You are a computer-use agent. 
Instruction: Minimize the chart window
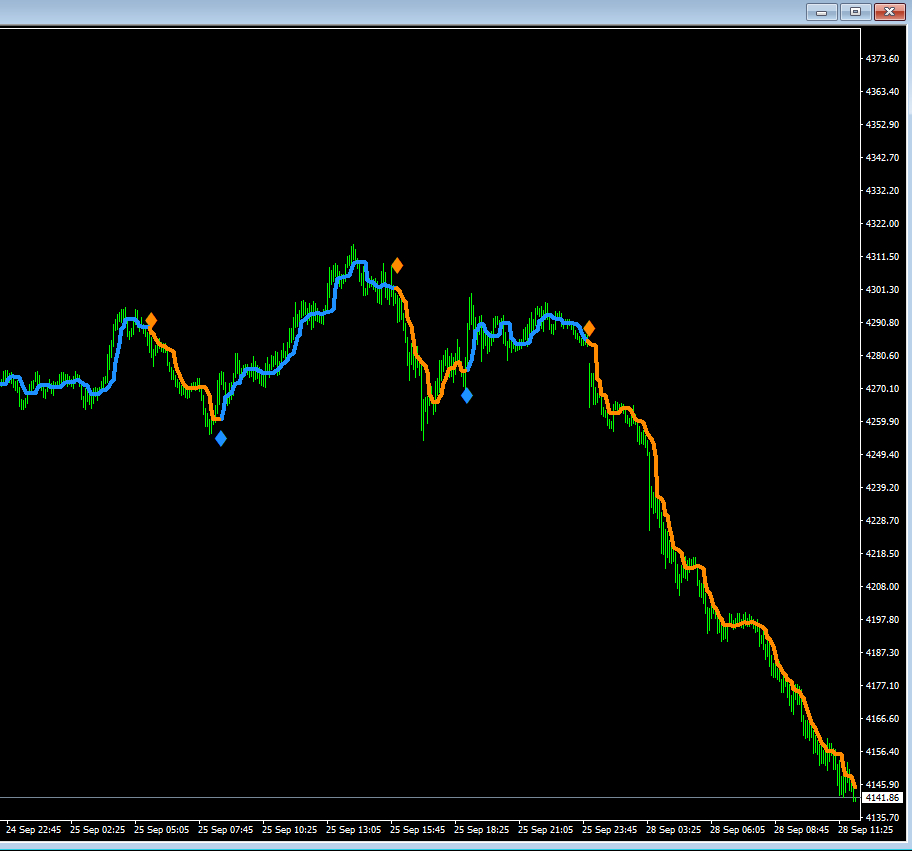point(821,12)
